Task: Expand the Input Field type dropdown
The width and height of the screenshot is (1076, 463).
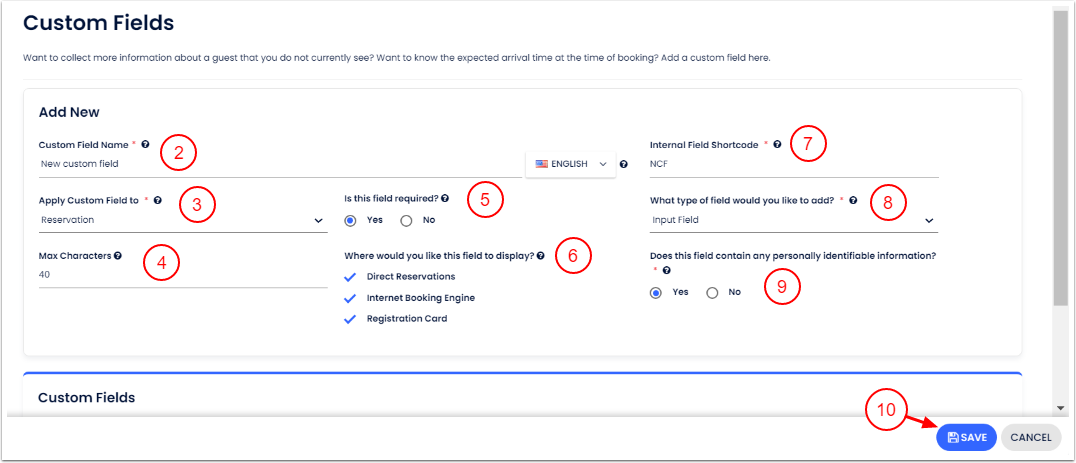Action: 793,221
